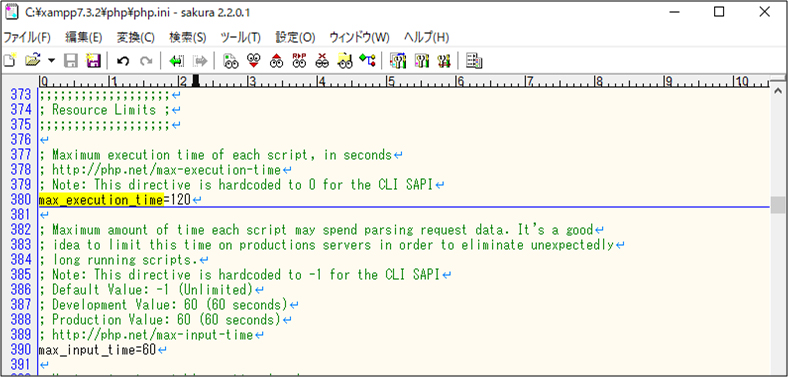Click the grayed Save disk icon
Screen dimensions: 788x377
coord(70,61)
